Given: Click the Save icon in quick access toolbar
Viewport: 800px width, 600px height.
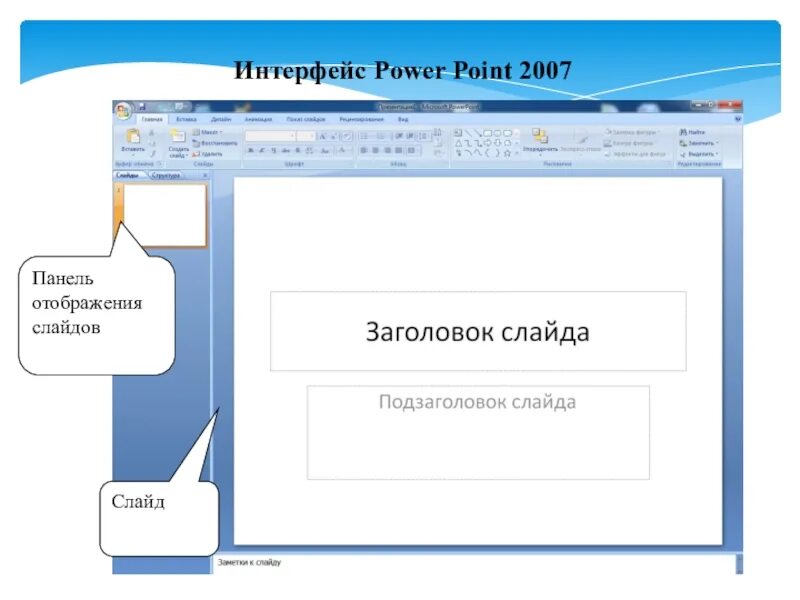Looking at the screenshot, I should (142, 107).
